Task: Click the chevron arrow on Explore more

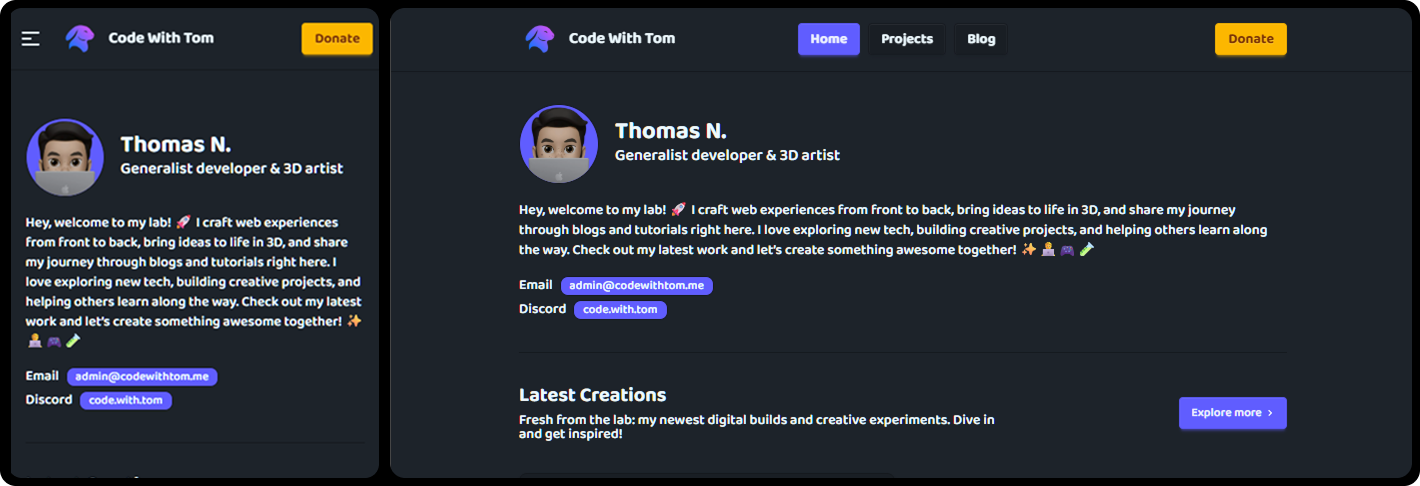Action: click(1270, 413)
